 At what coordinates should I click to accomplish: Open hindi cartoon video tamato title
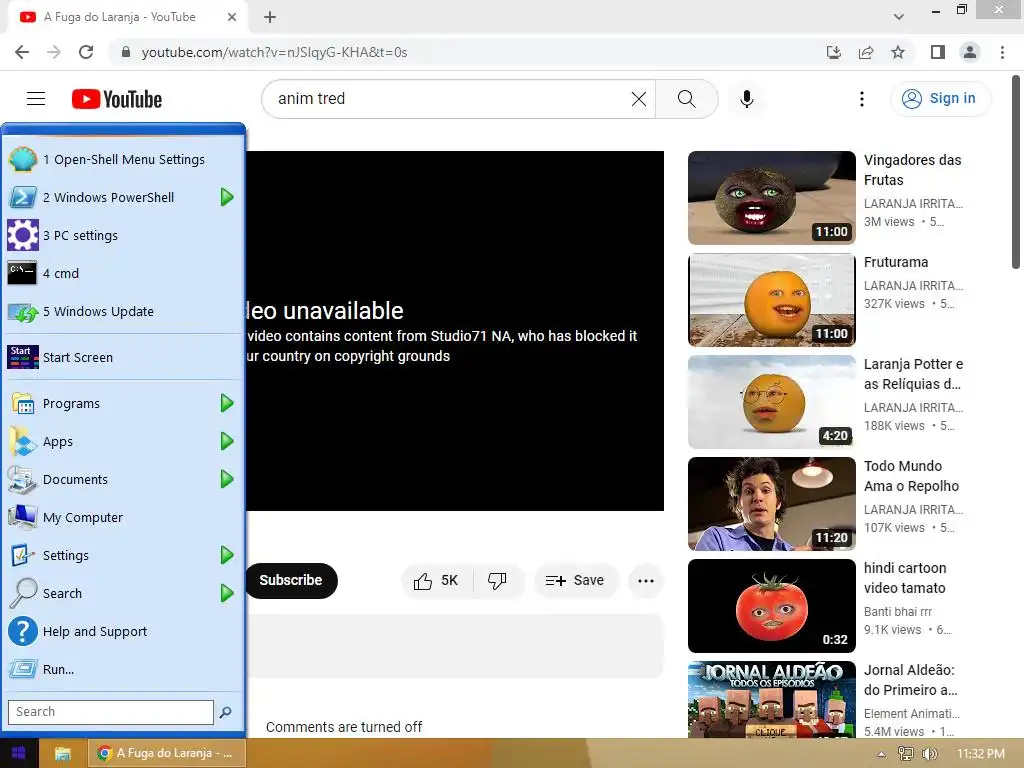(x=904, y=578)
